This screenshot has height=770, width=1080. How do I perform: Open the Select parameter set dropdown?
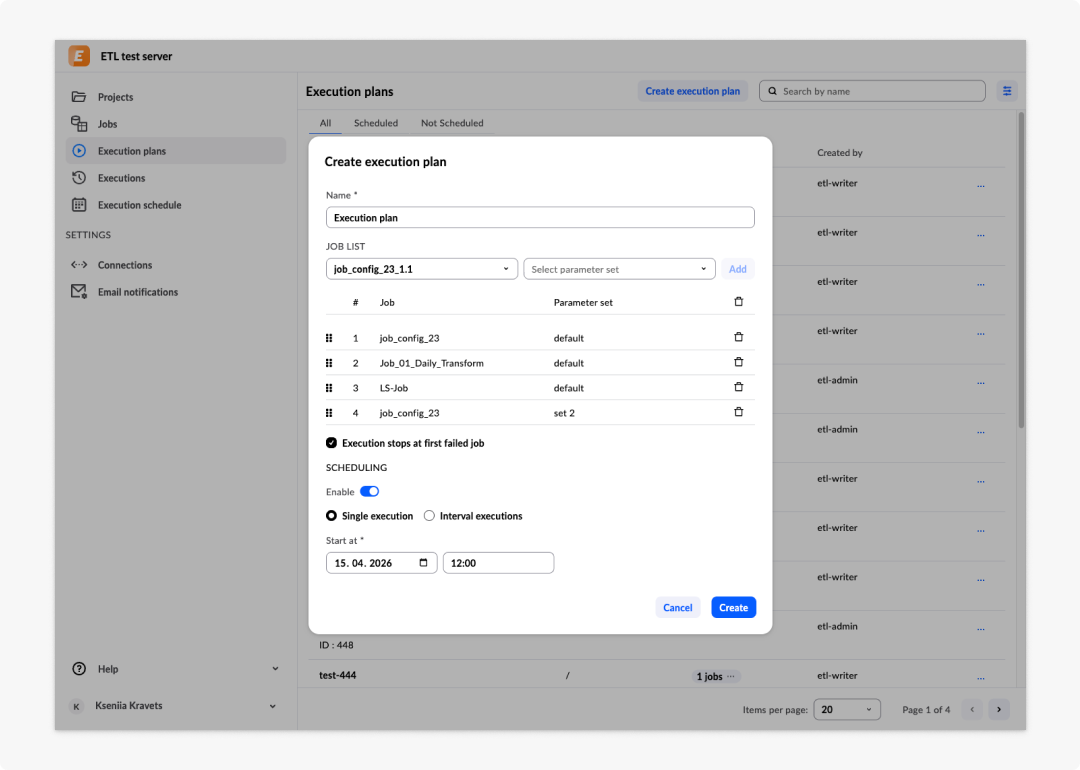[x=619, y=269]
